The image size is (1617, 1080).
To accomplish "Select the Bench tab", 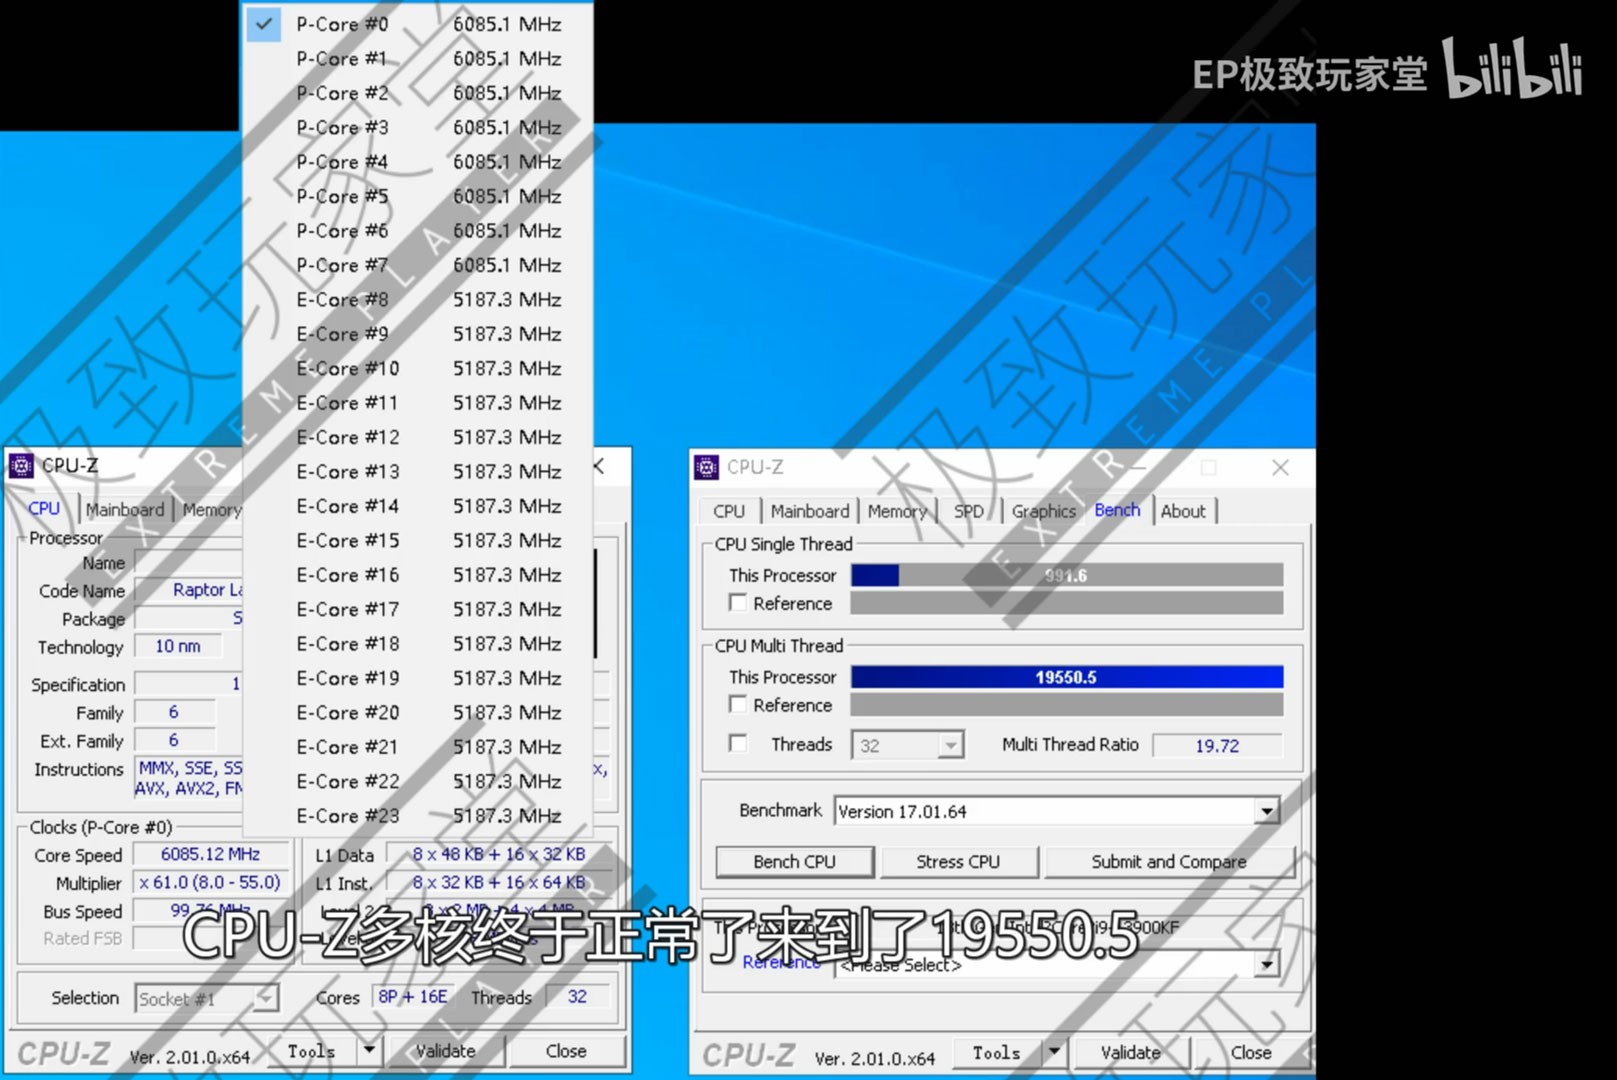I will pos(1117,510).
